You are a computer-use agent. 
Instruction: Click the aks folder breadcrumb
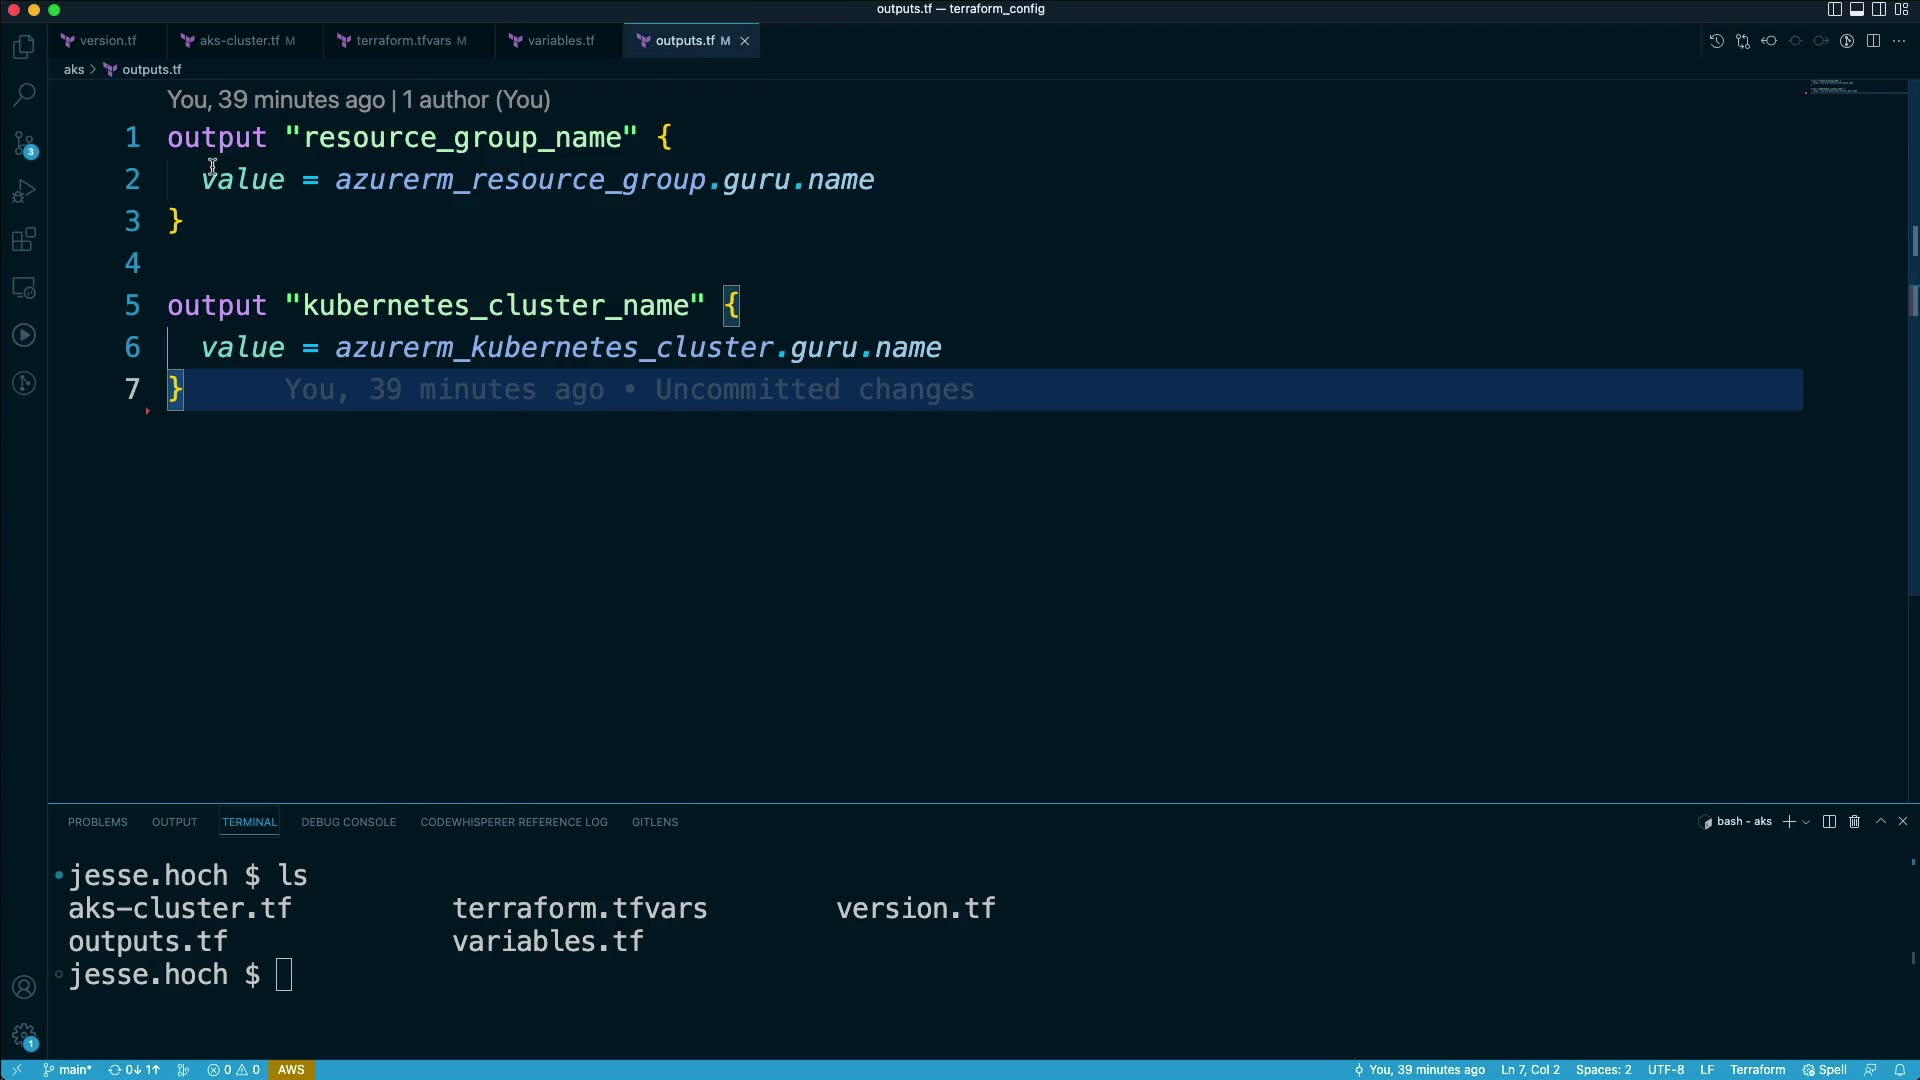pyautogui.click(x=74, y=70)
